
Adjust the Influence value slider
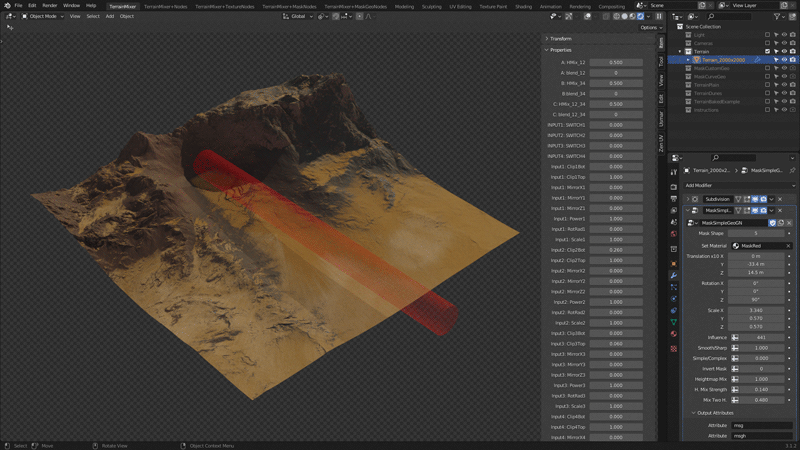761,337
